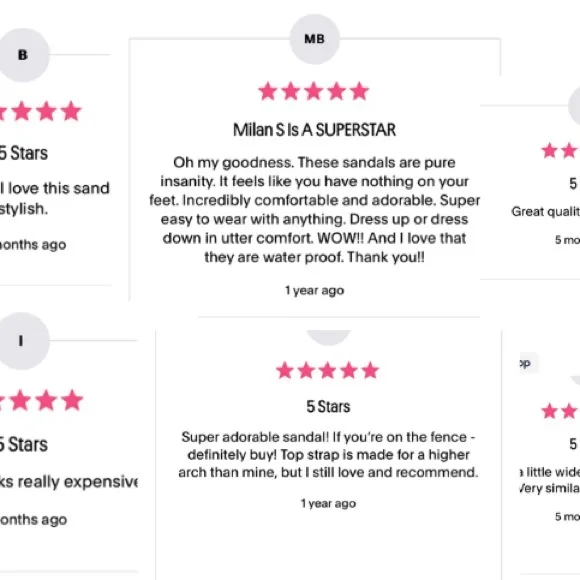Click star rating above Super adorable sandal review
This screenshot has height=580, width=580.
pyautogui.click(x=328, y=370)
